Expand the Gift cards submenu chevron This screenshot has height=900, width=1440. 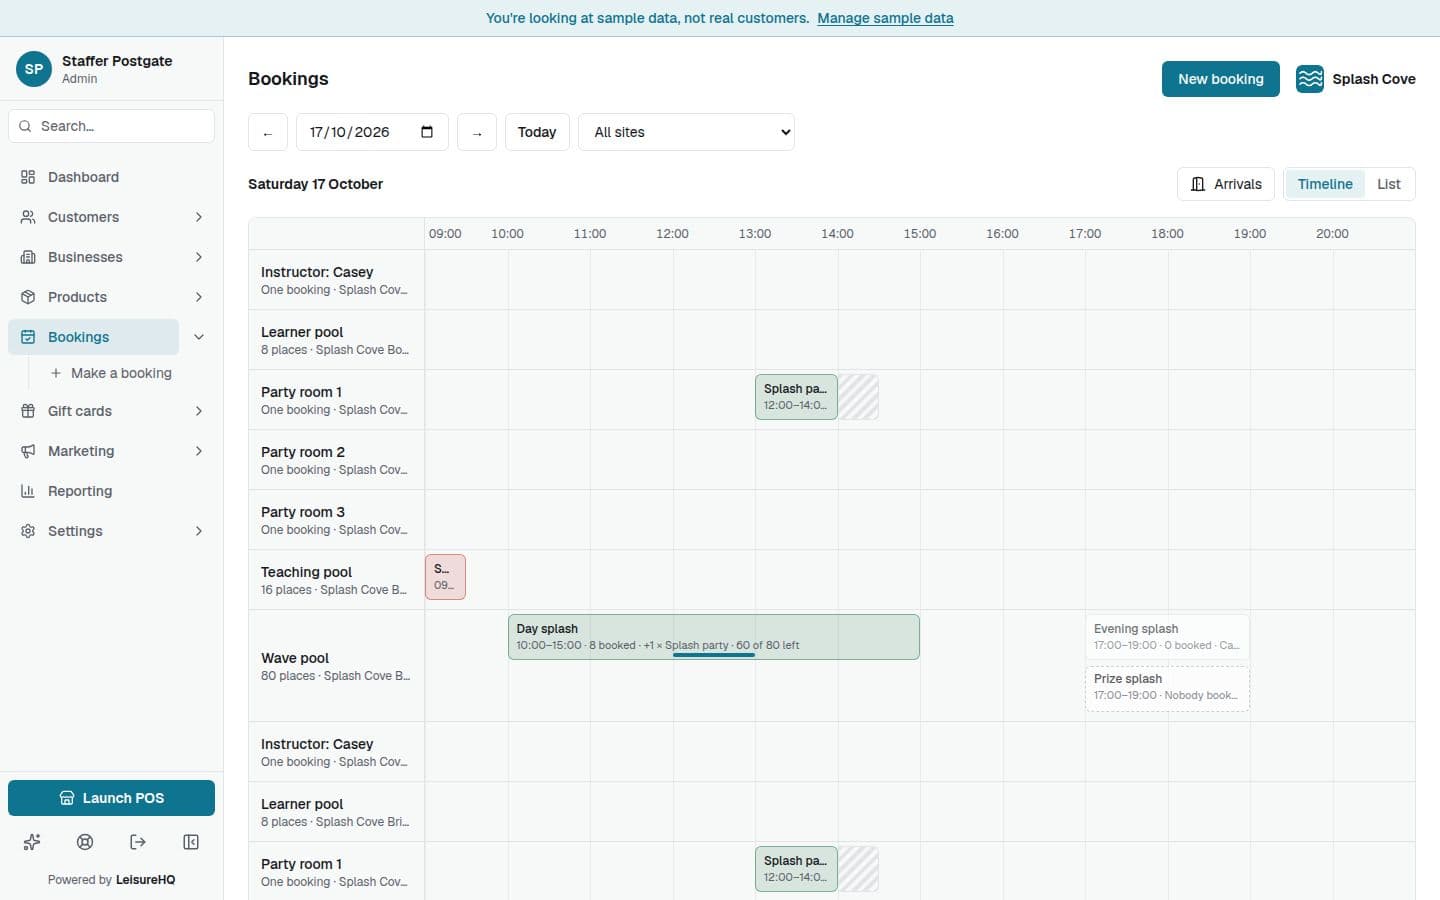click(x=199, y=411)
